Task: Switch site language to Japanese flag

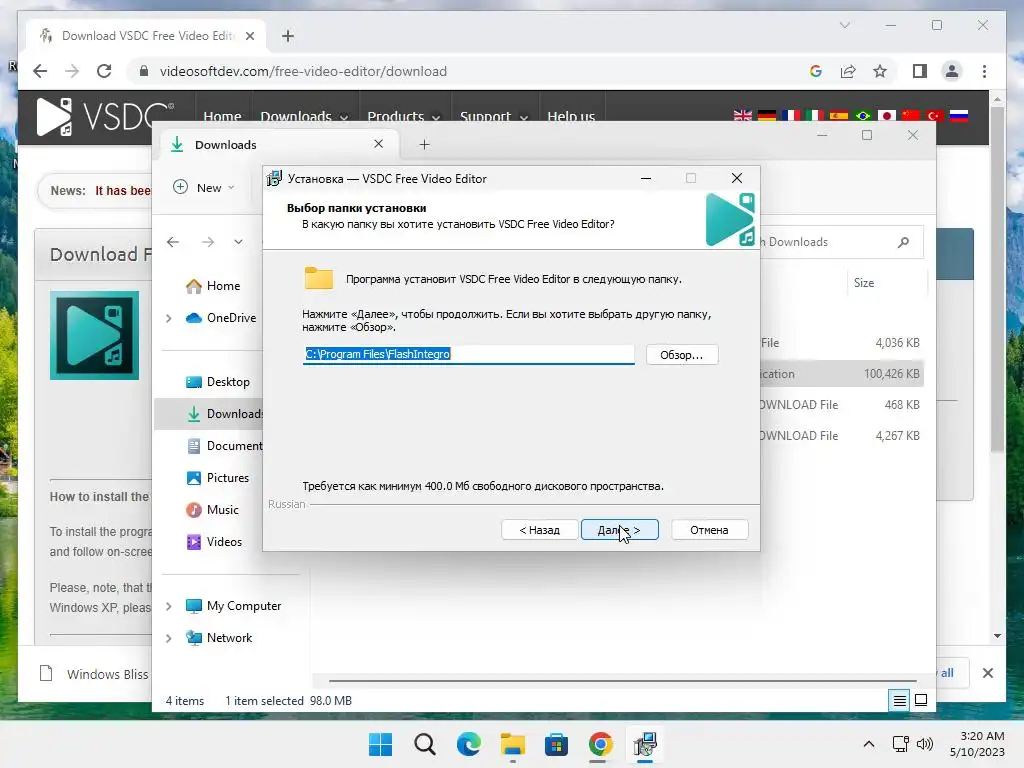Action: point(887,116)
